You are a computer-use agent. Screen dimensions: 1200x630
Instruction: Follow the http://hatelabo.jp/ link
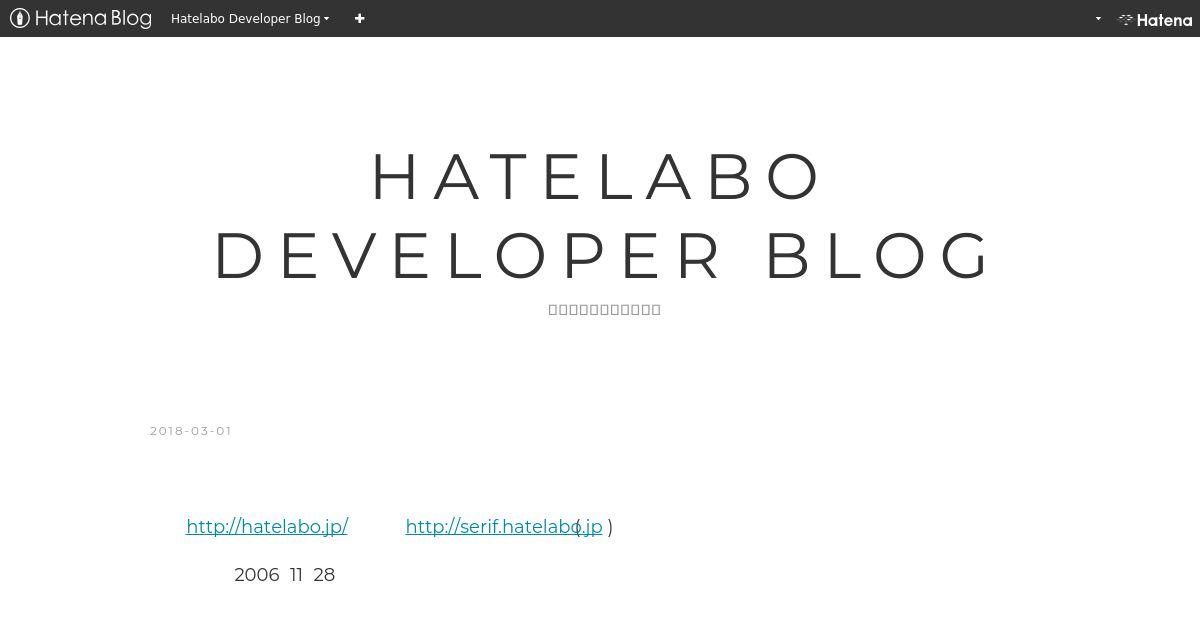(267, 526)
